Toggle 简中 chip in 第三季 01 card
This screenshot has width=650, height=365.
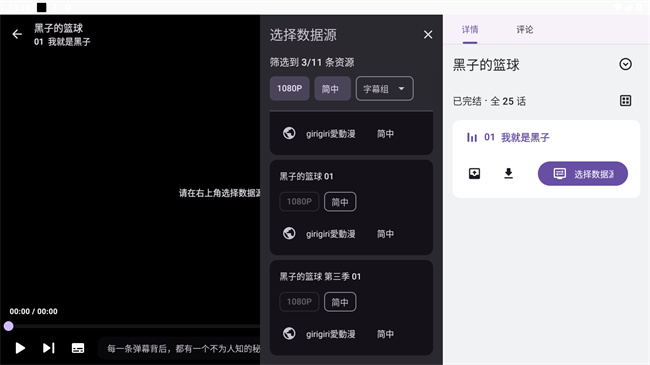[340, 302]
